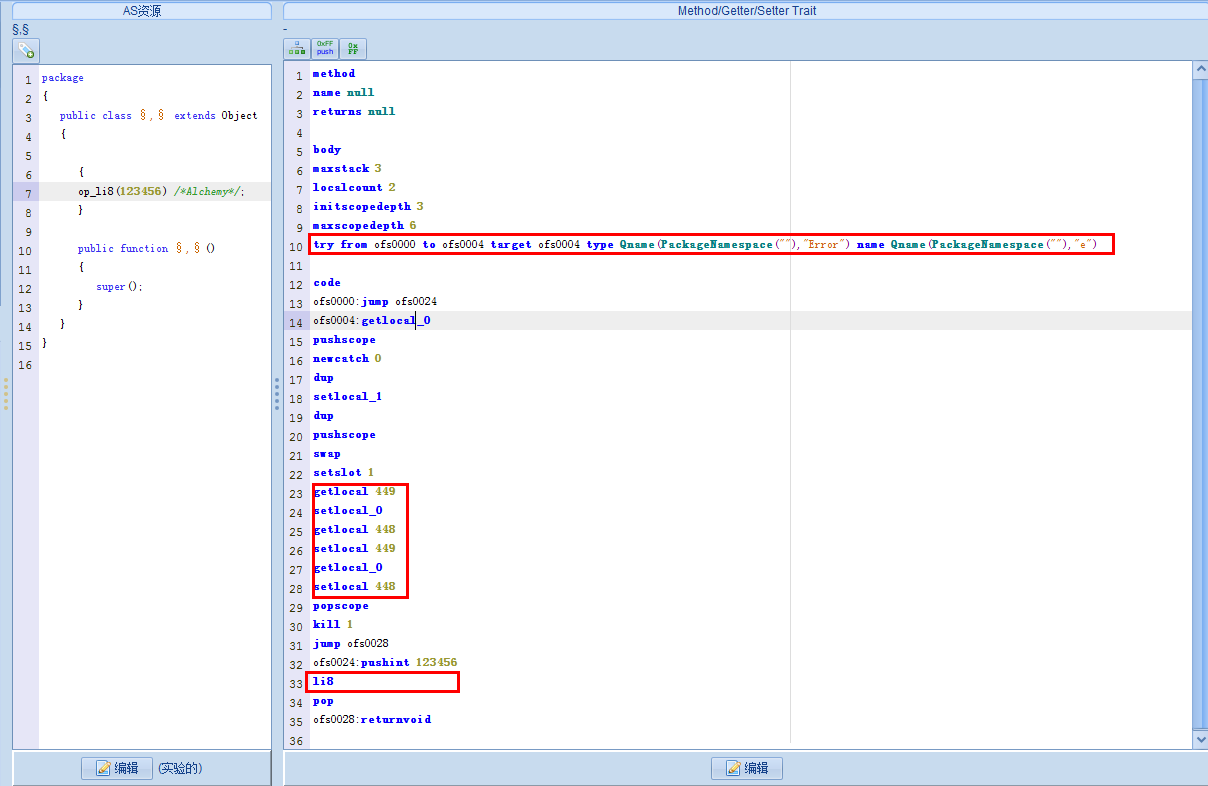Click the 编辑 button marked (实验的)

(x=116, y=768)
